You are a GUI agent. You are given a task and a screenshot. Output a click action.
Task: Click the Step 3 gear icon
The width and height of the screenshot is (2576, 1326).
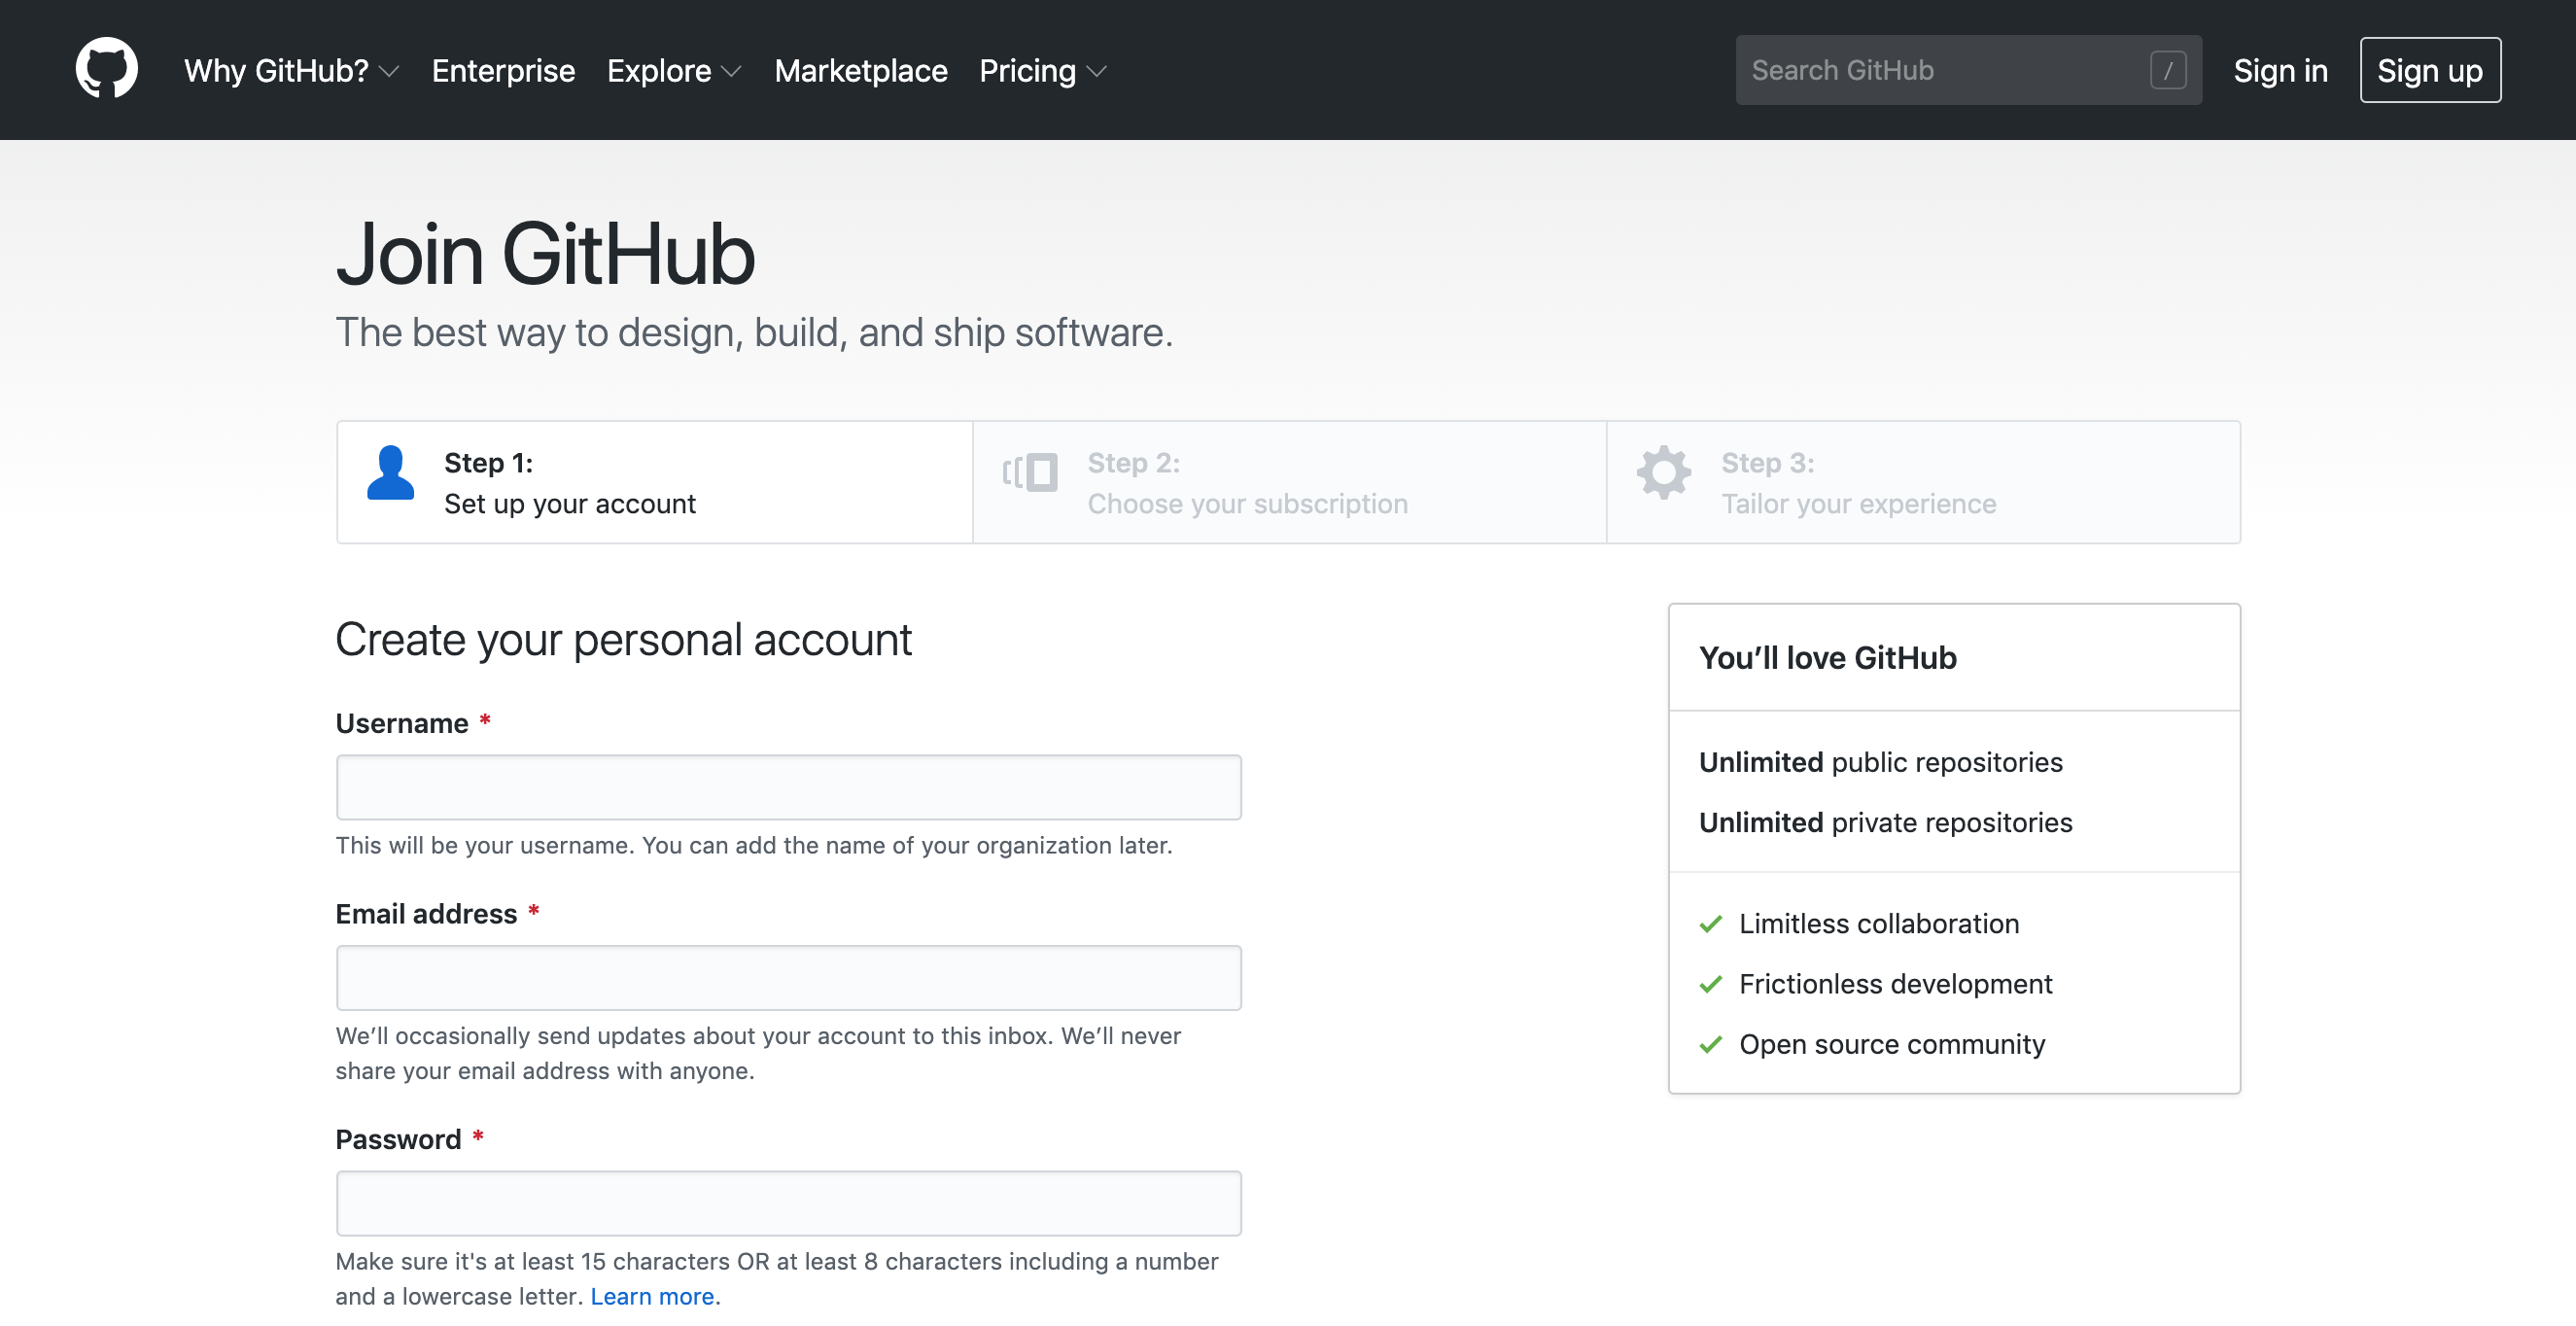pyautogui.click(x=1663, y=472)
